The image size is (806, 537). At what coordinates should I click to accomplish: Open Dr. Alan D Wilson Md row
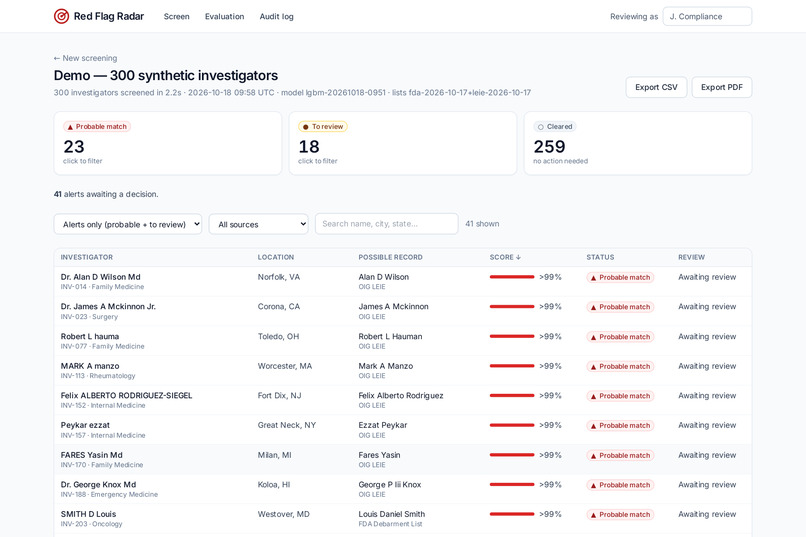click(x=403, y=282)
